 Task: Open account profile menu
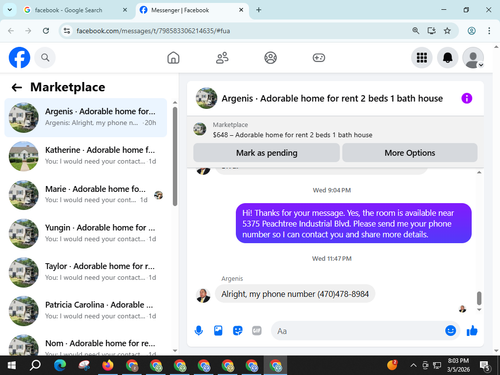pyautogui.click(x=473, y=58)
